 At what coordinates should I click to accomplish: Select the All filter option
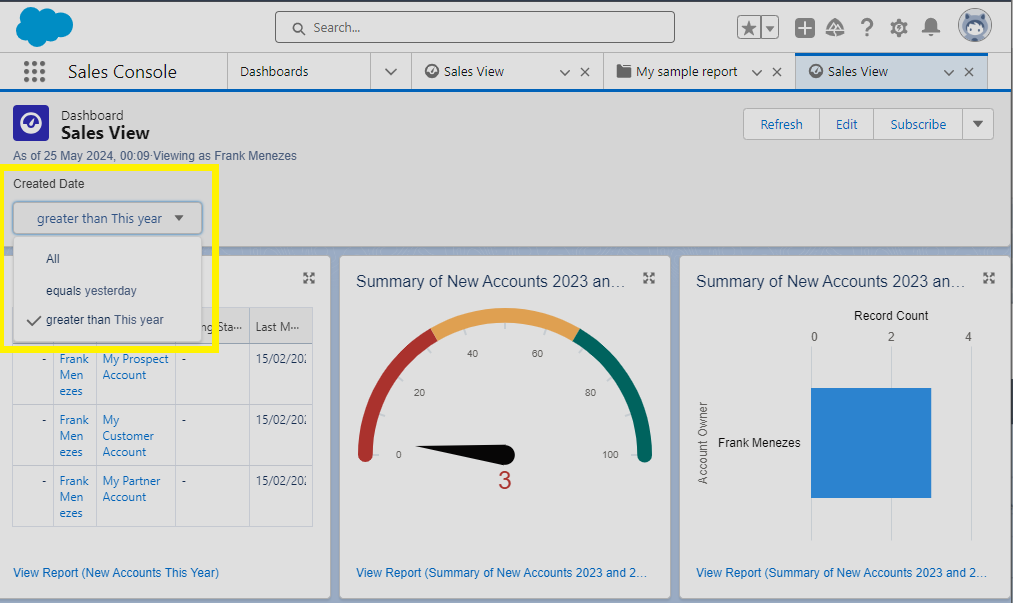pos(107,259)
